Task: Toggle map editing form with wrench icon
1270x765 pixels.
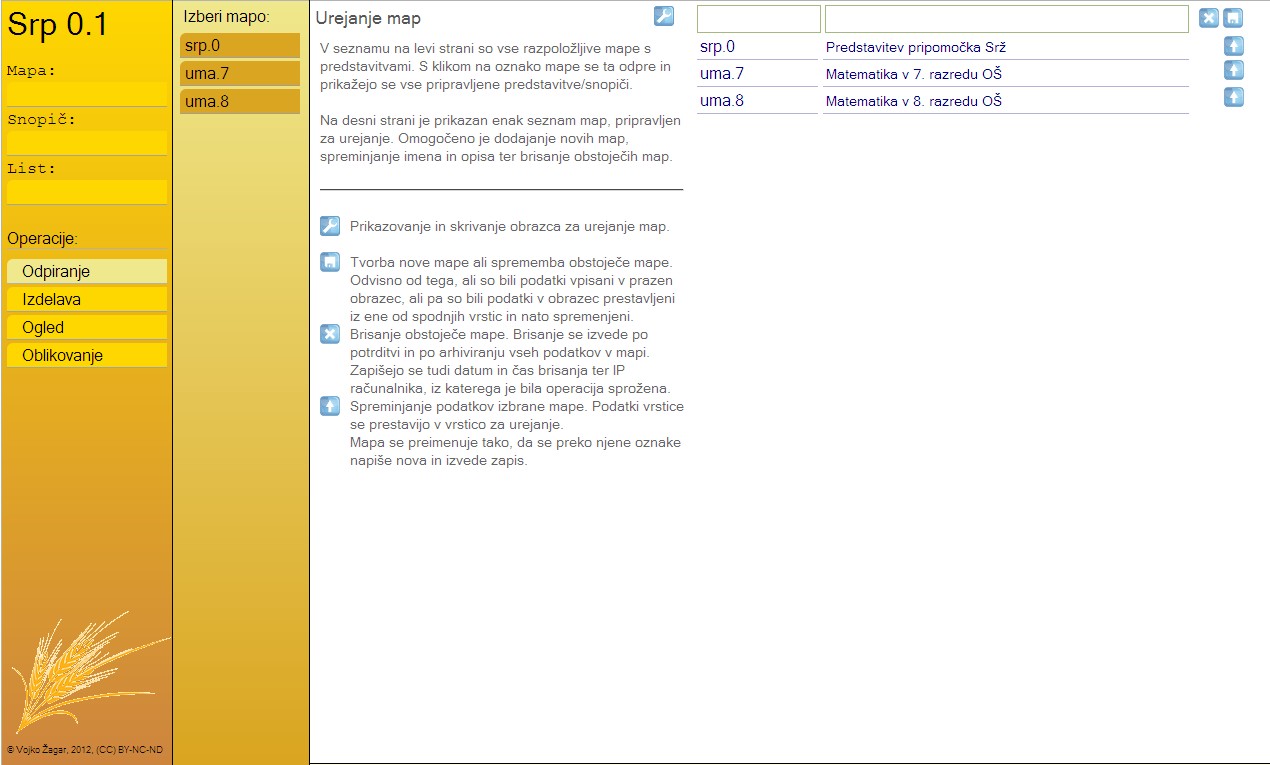Action: 663,16
